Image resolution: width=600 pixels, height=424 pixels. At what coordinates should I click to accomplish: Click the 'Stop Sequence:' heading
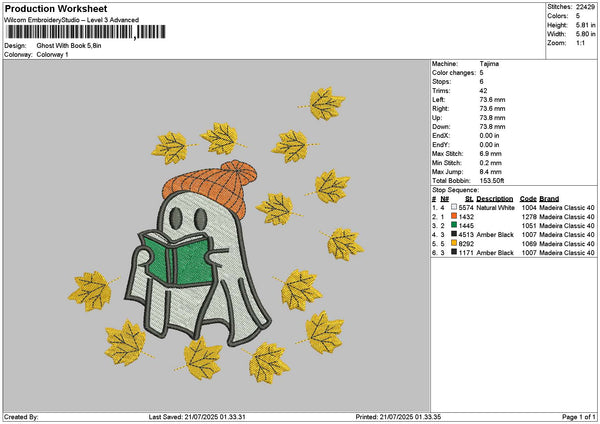pyautogui.click(x=455, y=190)
